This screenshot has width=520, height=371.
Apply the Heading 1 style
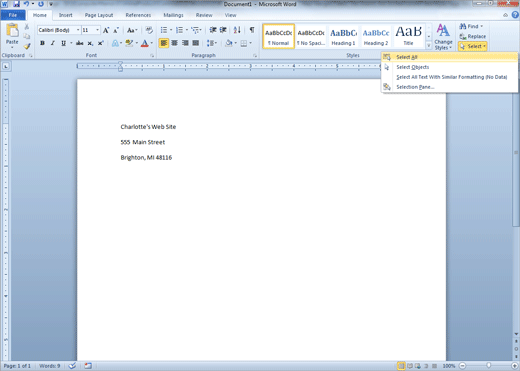pyautogui.click(x=343, y=36)
